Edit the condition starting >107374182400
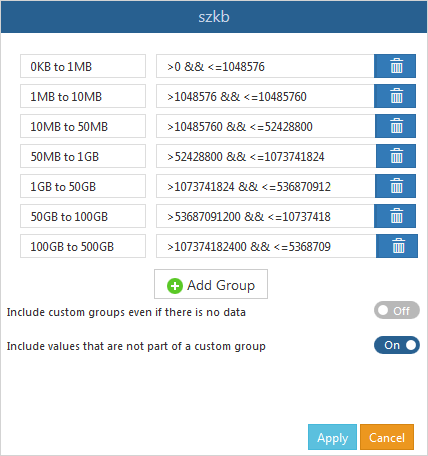The width and height of the screenshot is (428, 456). pos(266,246)
